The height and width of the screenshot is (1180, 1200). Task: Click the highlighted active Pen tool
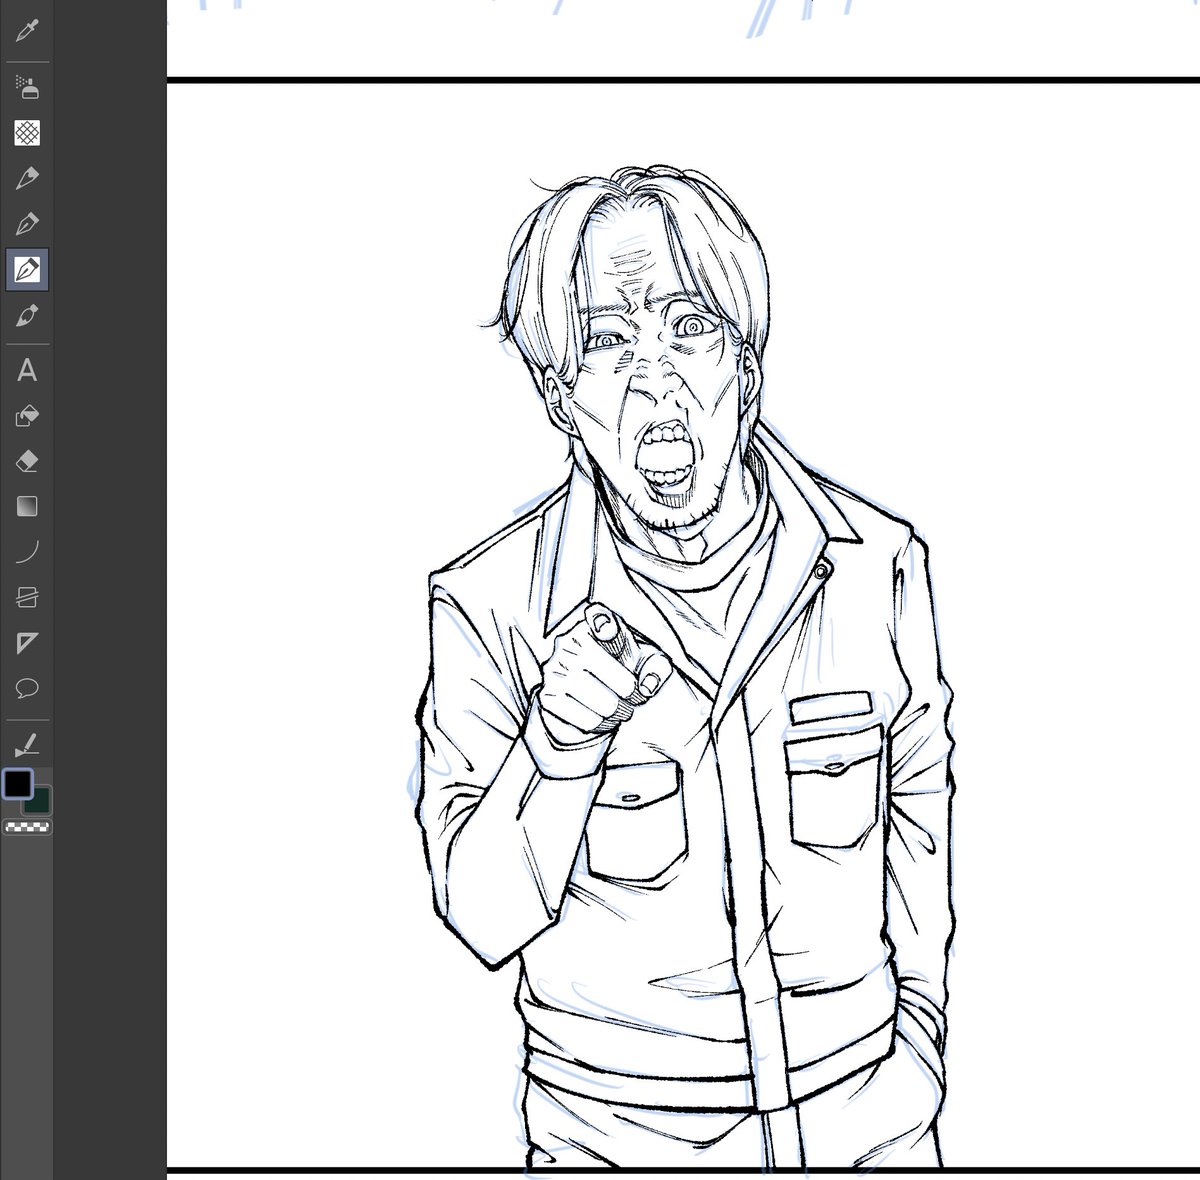click(x=27, y=270)
